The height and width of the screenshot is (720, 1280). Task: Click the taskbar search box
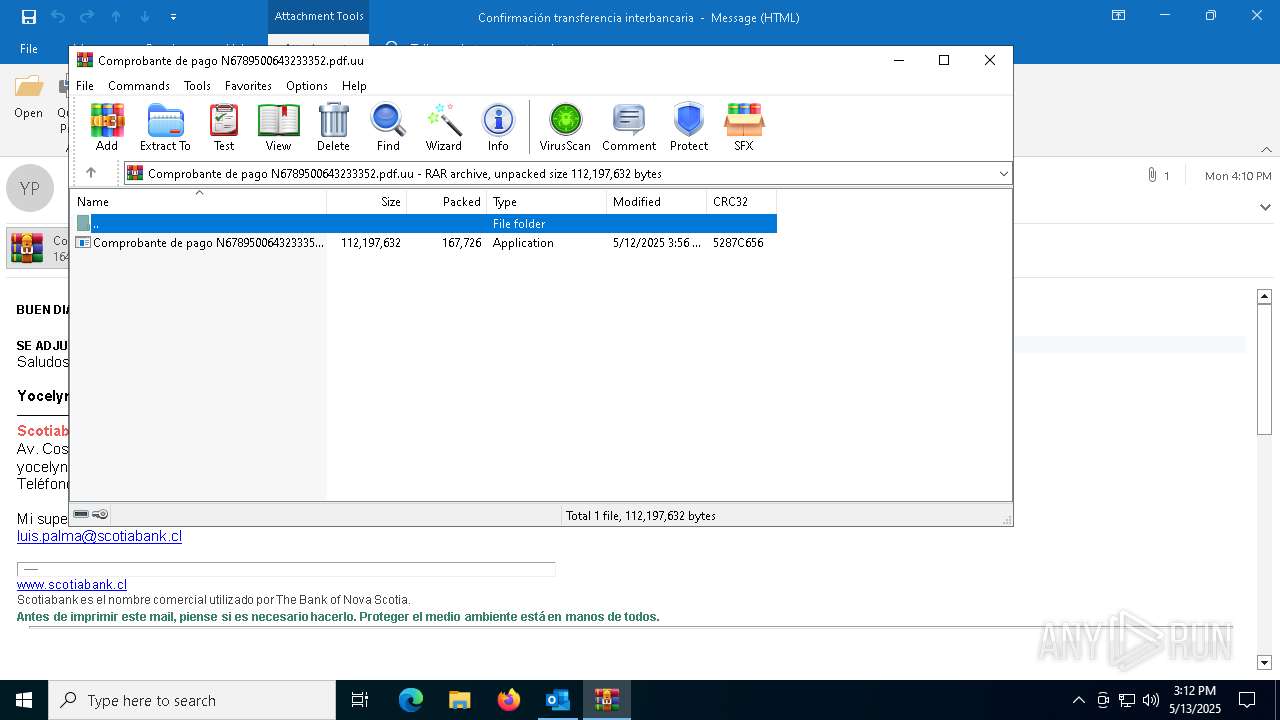192,700
